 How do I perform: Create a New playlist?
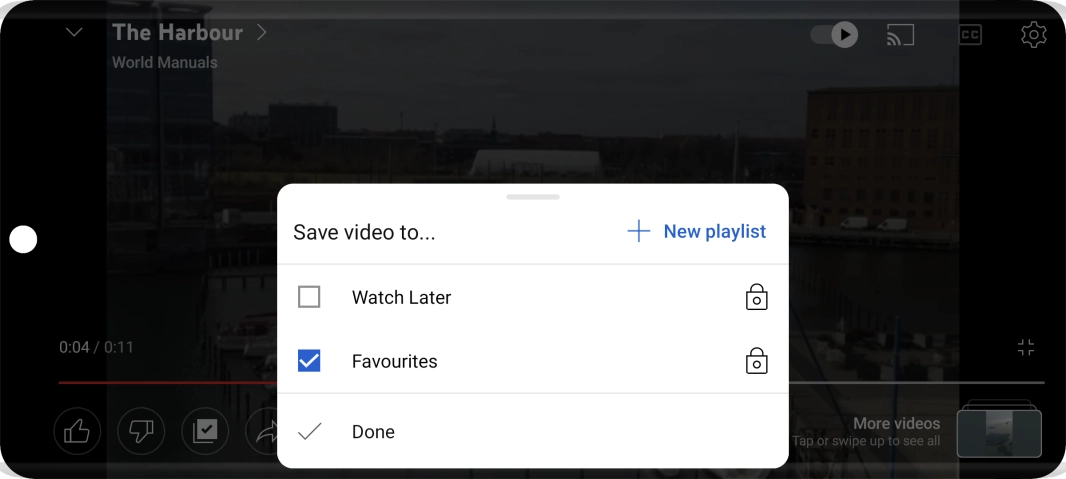tap(697, 232)
